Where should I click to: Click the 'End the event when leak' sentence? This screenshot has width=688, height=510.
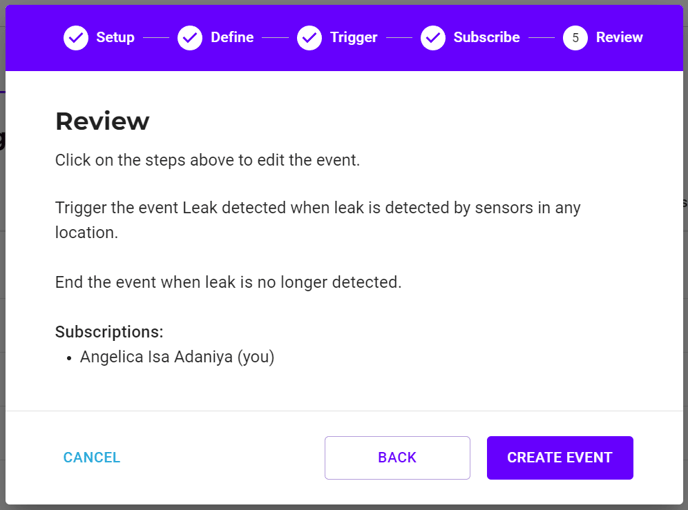[228, 282]
